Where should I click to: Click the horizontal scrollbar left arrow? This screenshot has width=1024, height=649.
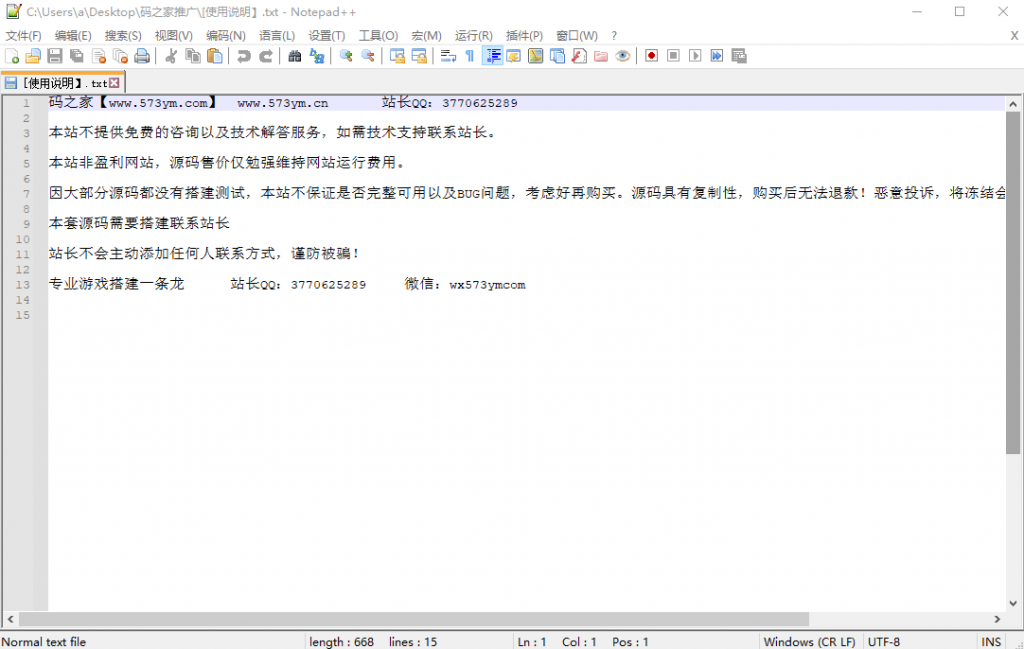[x=10, y=619]
